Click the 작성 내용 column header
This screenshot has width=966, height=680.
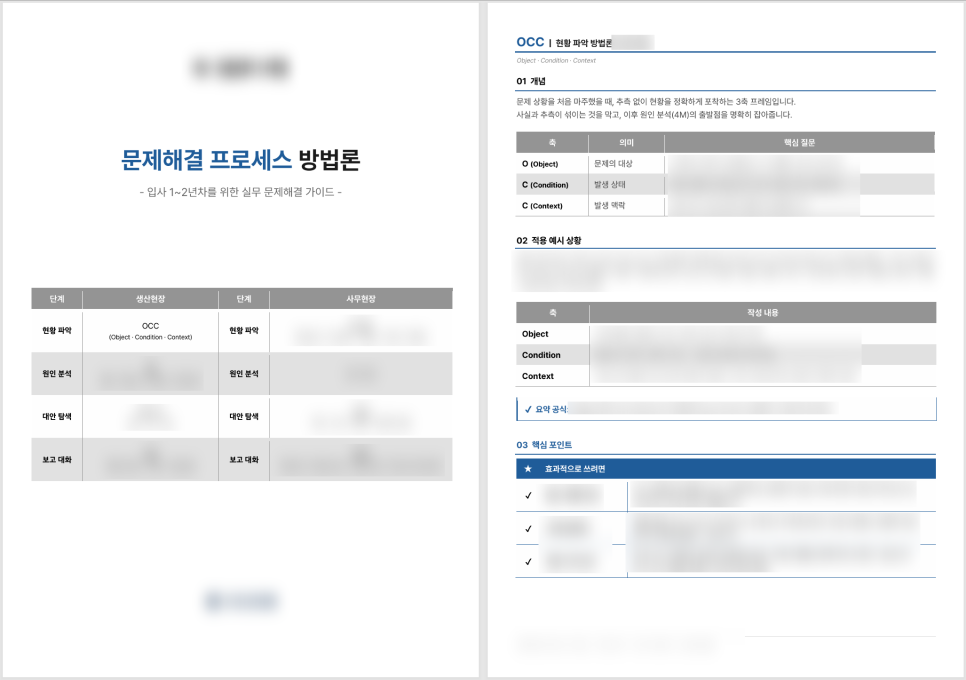tap(763, 312)
